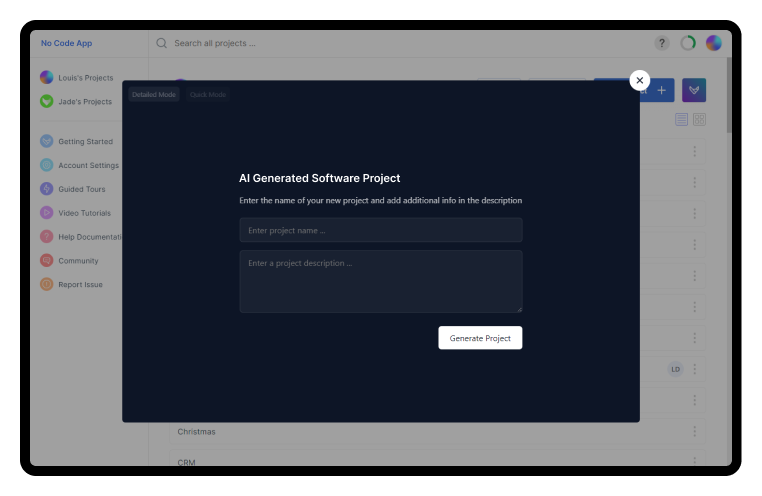
Task: Open Jade's Projects in sidebar
Action: [84, 102]
